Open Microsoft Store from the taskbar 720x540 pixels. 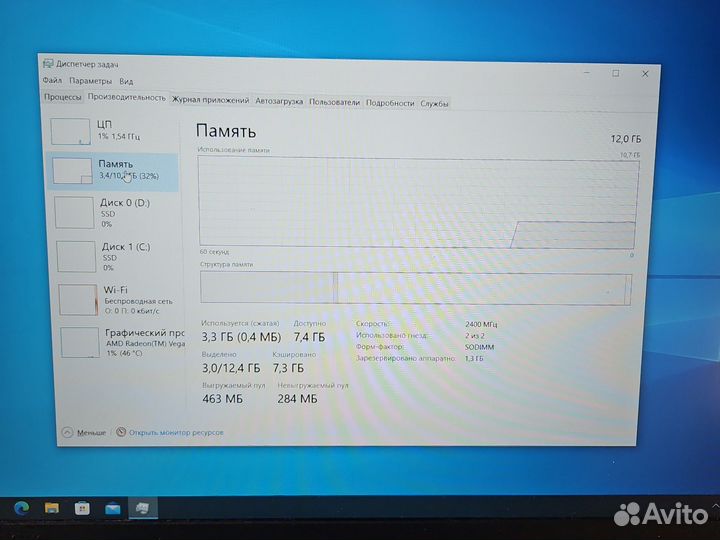click(x=82, y=508)
